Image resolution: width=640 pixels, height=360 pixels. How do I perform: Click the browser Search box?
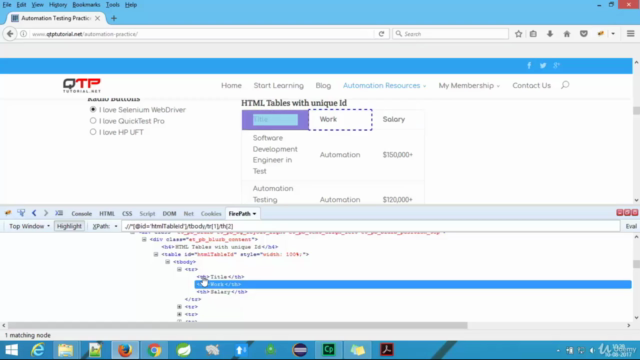(451, 34)
